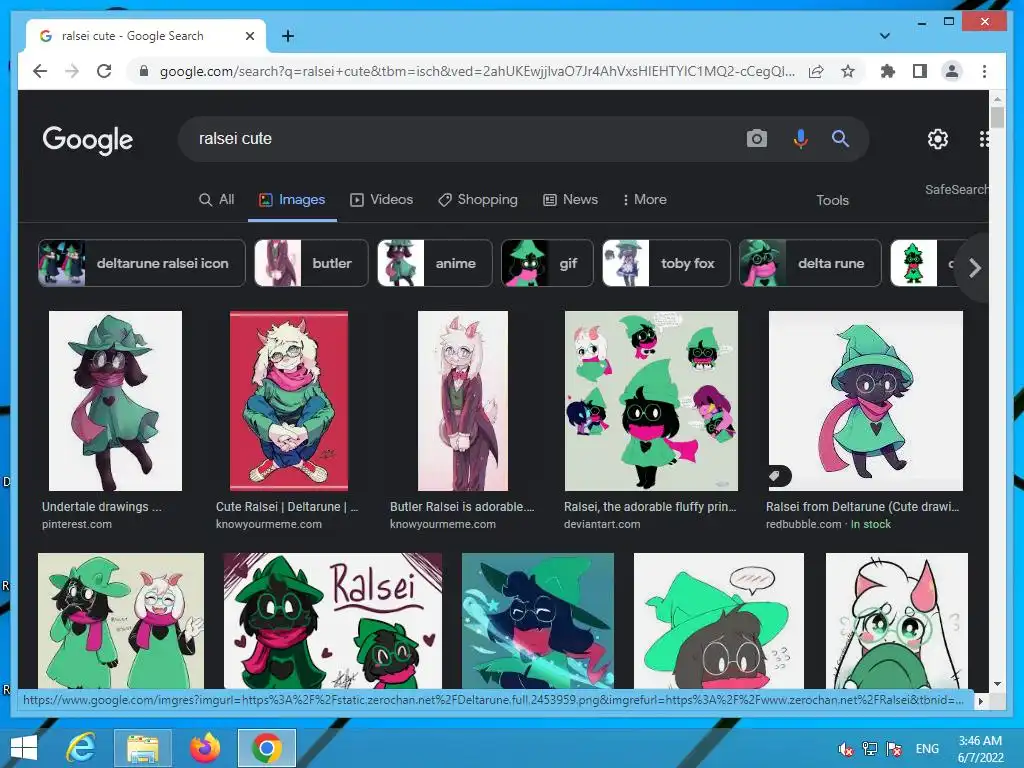The height and width of the screenshot is (768, 1024).
Task: Open File Explorer from taskbar
Action: 142,748
